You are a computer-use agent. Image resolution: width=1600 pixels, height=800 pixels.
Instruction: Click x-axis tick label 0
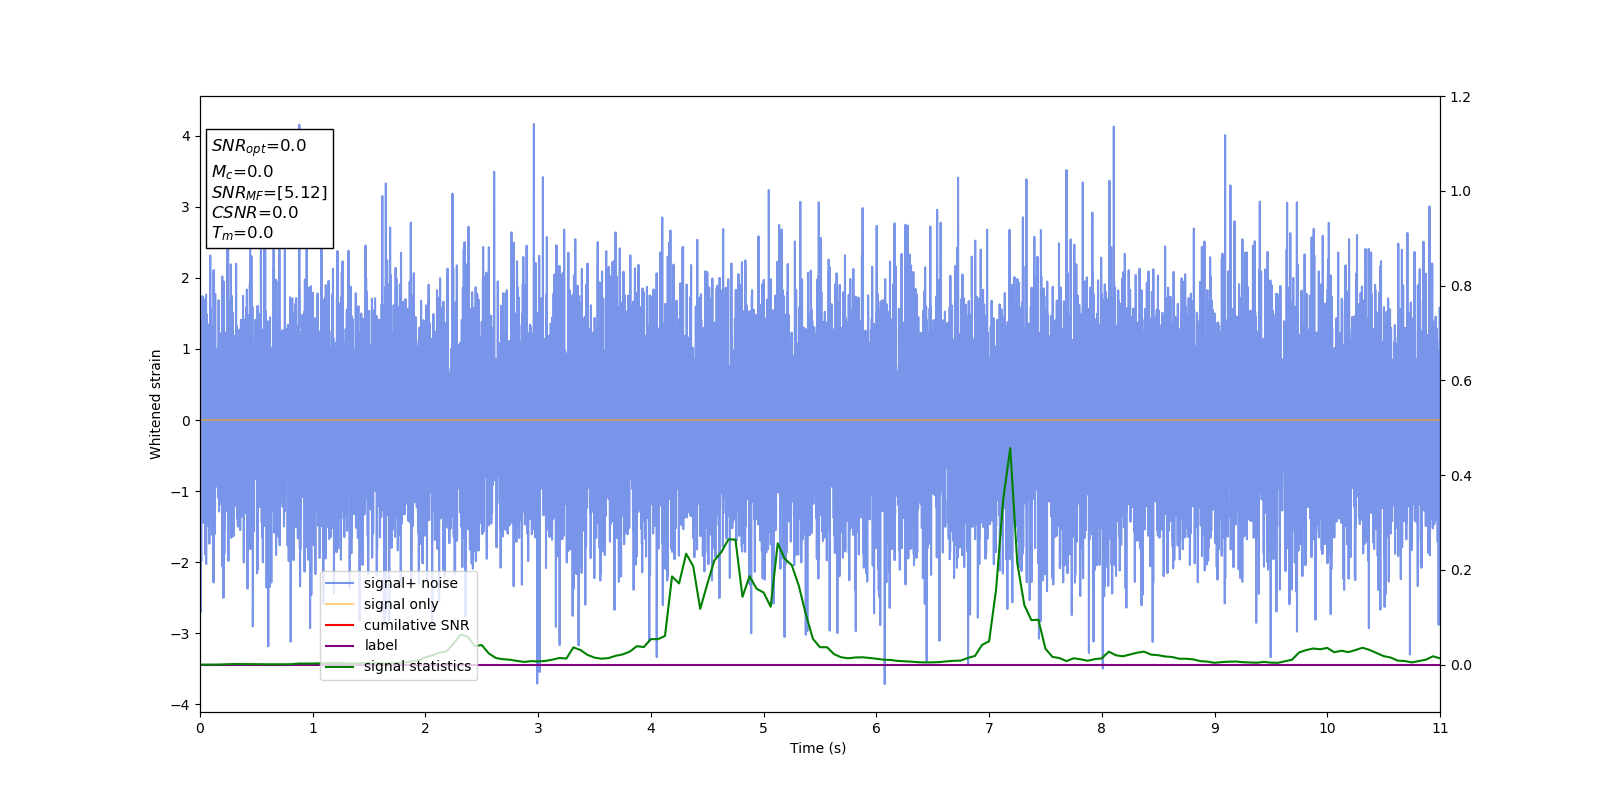tap(200, 728)
